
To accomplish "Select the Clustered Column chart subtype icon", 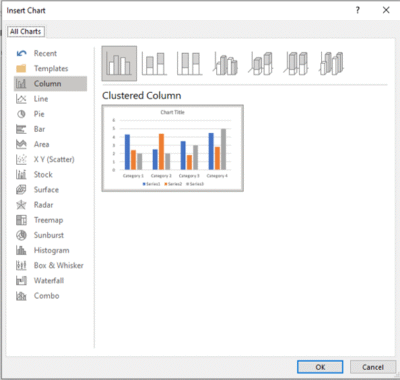I will point(119,63).
